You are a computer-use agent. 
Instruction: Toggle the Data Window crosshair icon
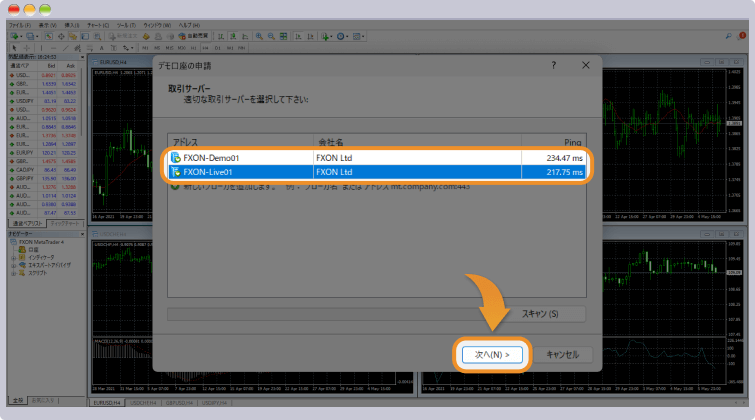pyautogui.click(x=61, y=36)
